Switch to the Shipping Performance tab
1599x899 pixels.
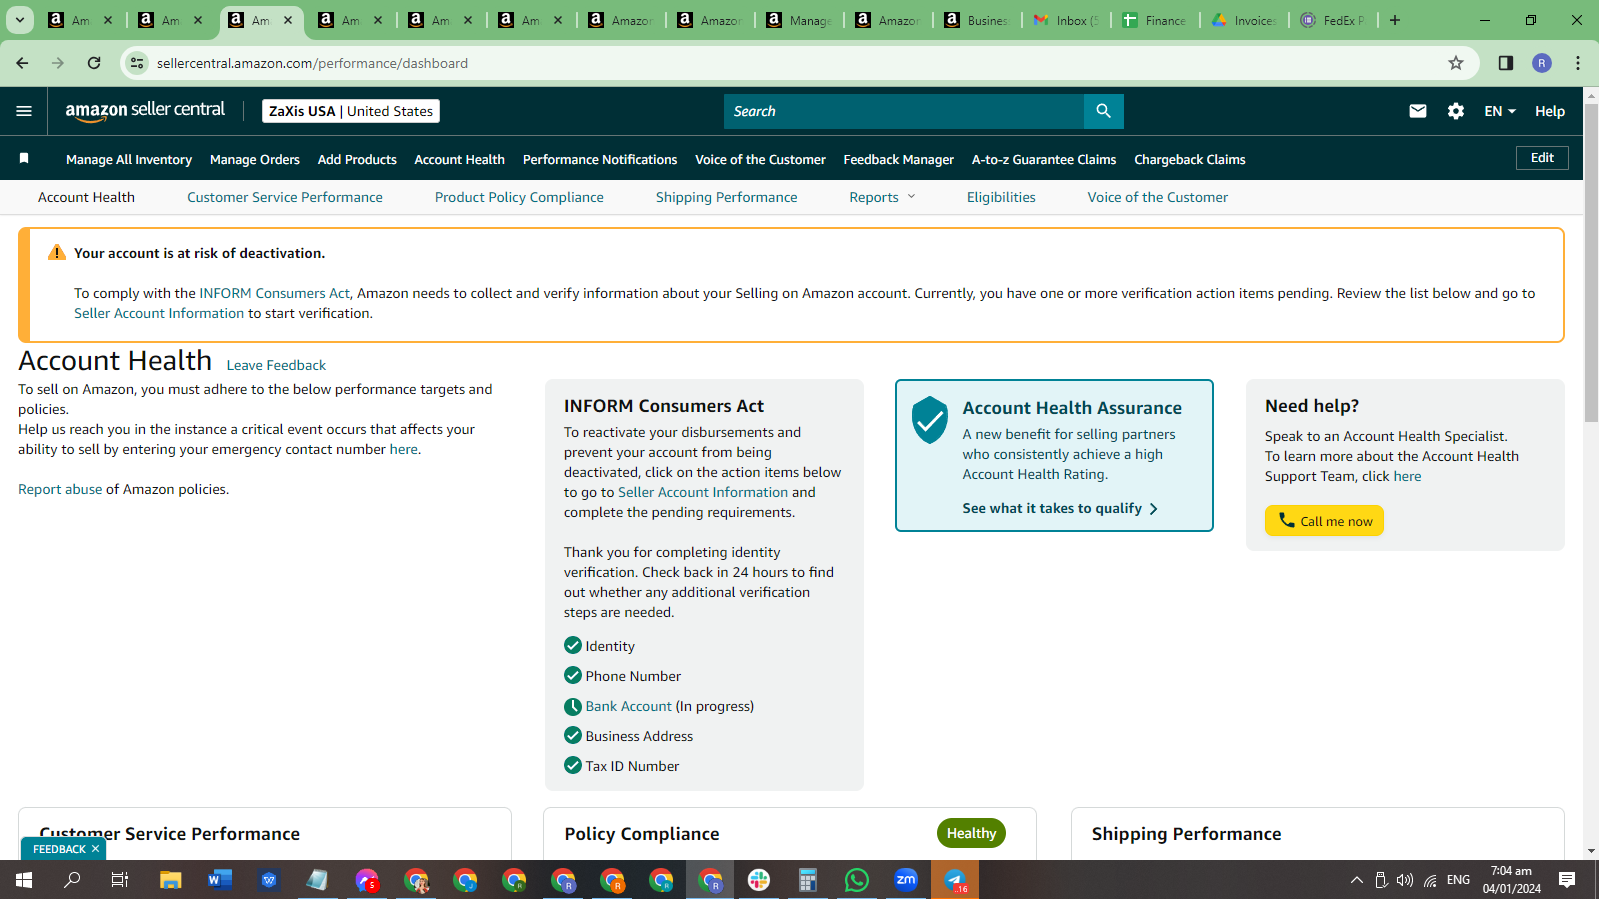[x=727, y=197]
